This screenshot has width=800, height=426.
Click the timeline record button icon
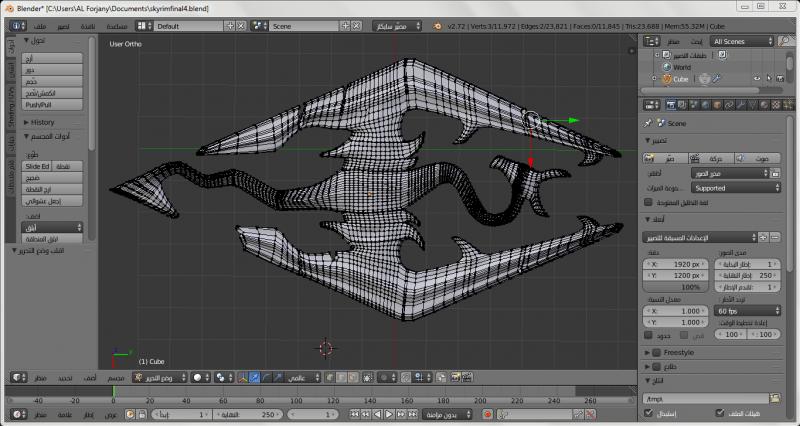click(487, 413)
